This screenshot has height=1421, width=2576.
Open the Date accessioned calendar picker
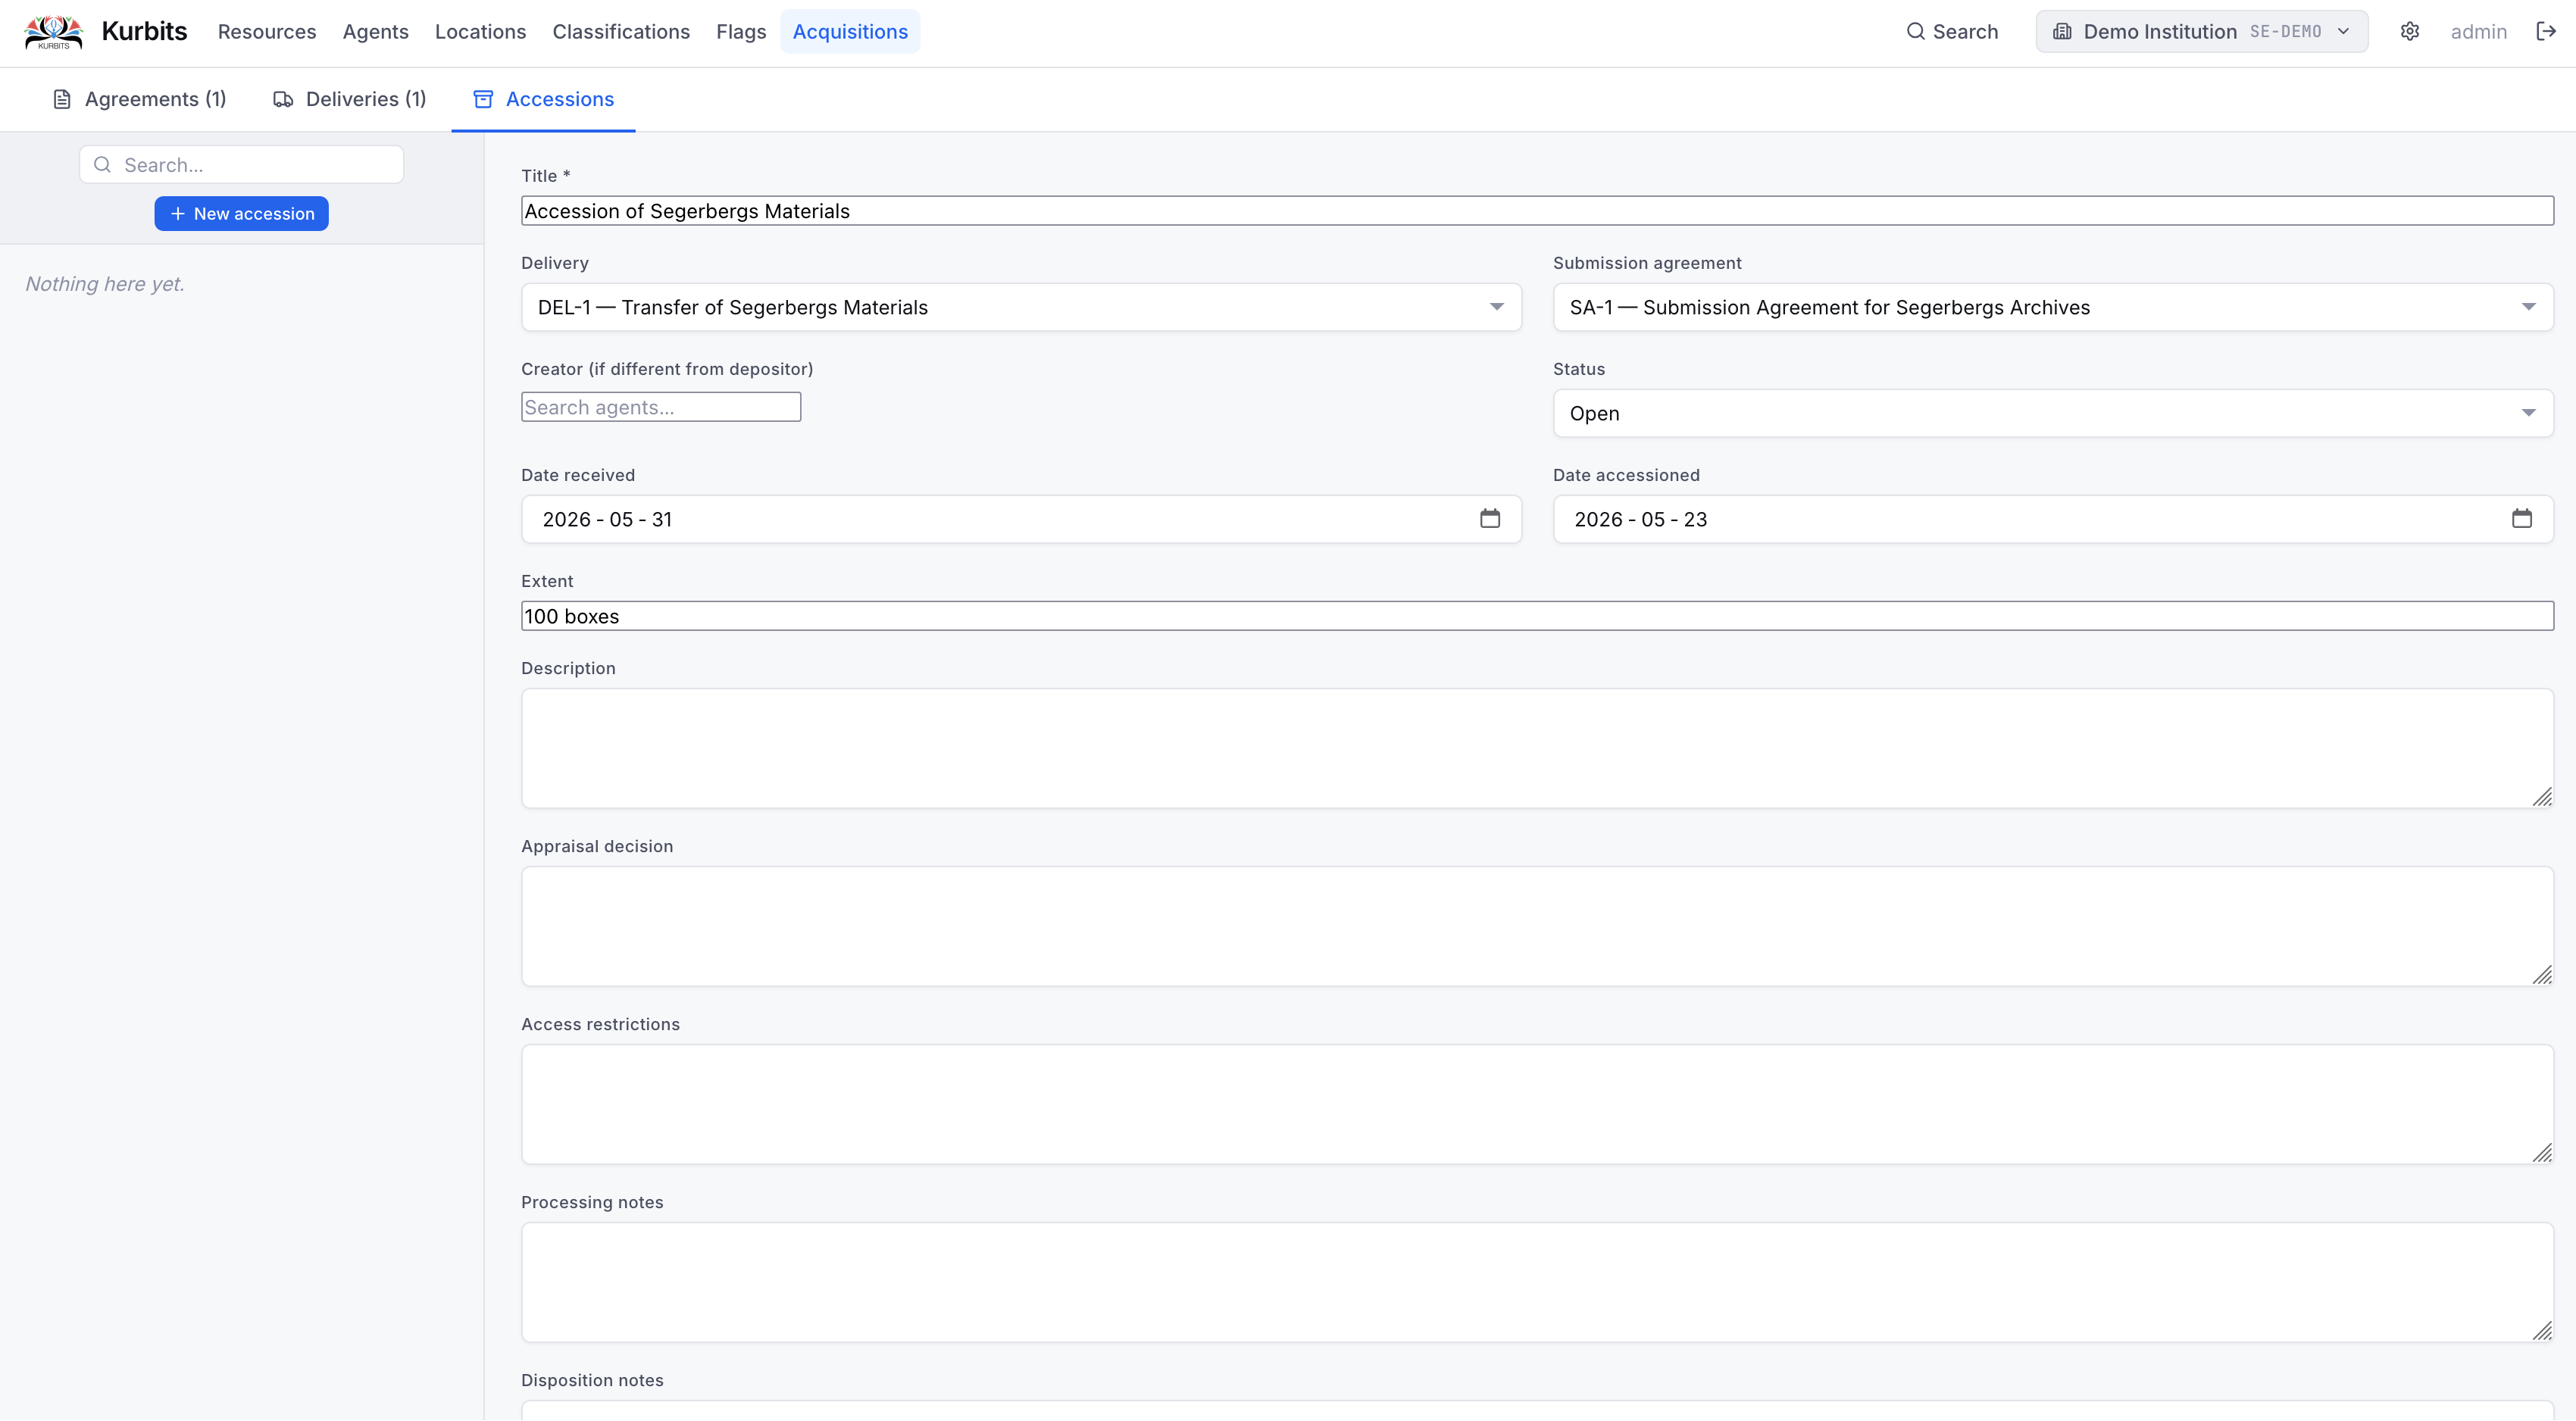tap(2522, 518)
